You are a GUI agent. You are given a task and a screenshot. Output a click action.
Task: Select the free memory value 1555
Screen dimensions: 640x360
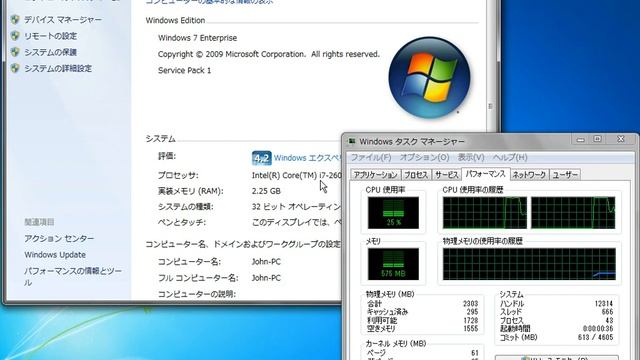pyautogui.click(x=470, y=329)
